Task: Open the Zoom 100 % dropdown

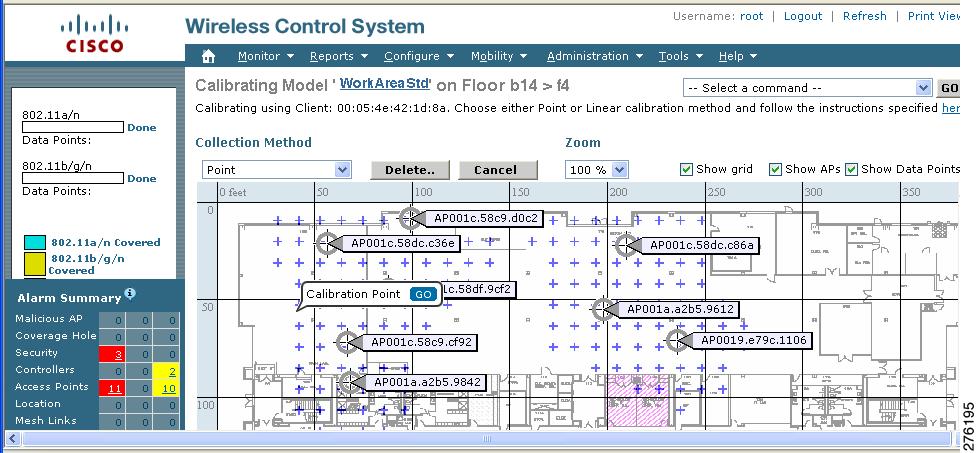Action: (596, 169)
